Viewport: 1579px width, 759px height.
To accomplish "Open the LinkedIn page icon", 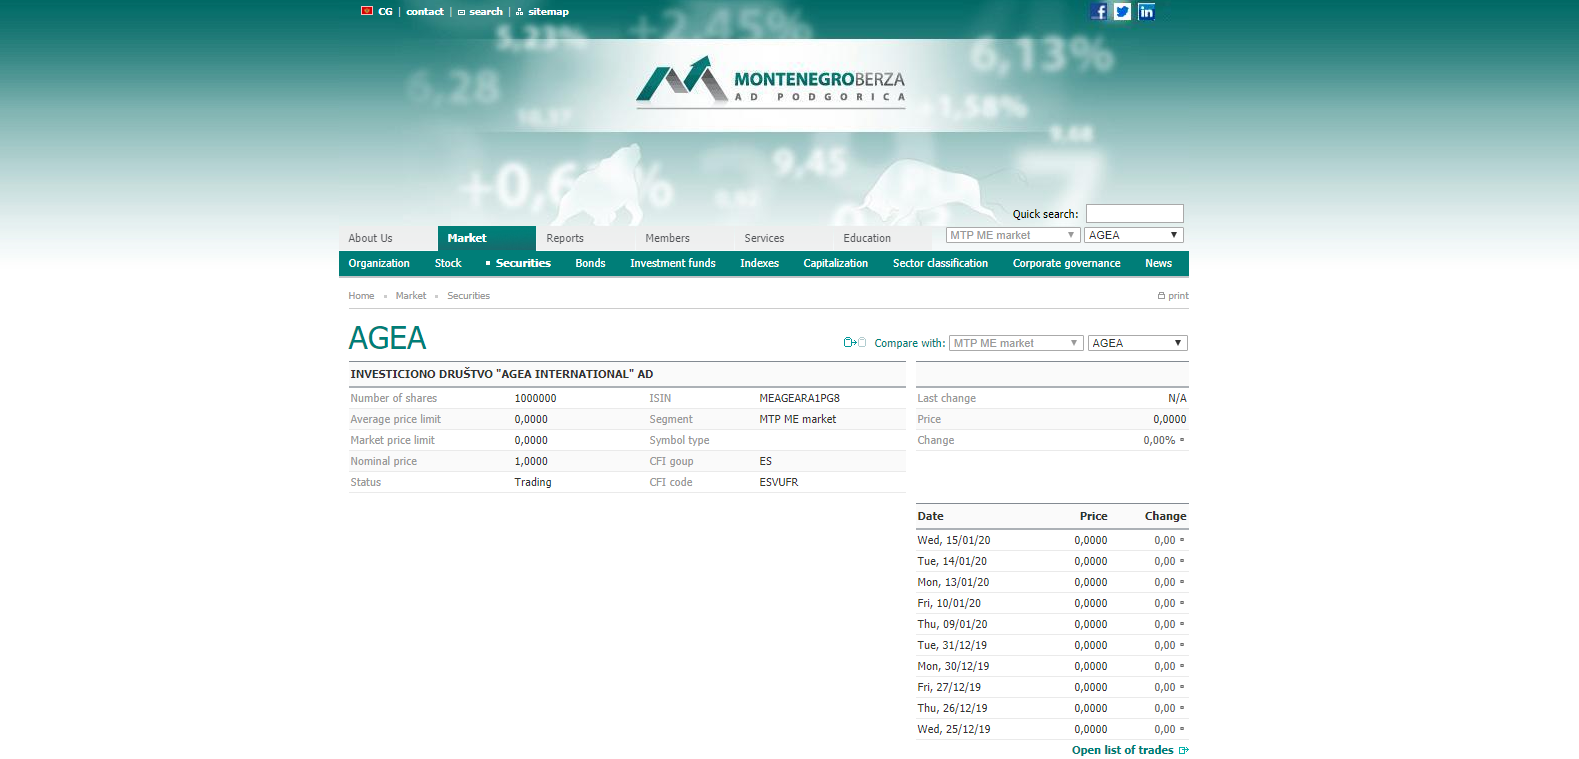I will [1146, 12].
